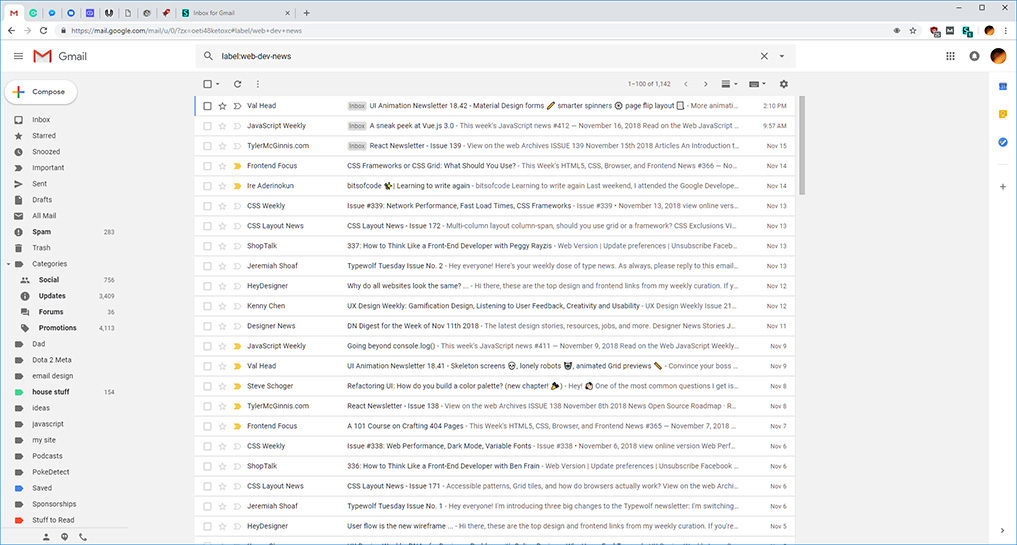The image size is (1017, 545).
Task: Star the CSS Weekly Issue #339 email
Action: pos(222,206)
